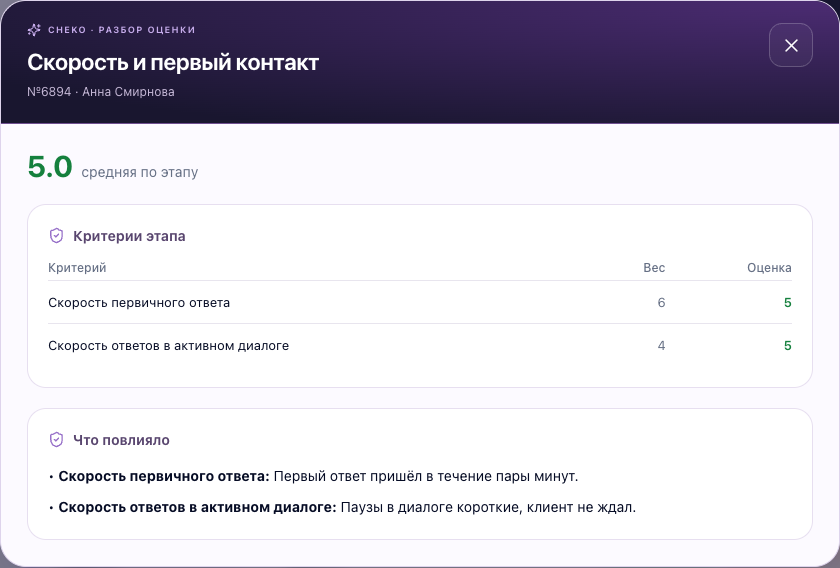Click weight value 6 for первичного ответа

[661, 303]
